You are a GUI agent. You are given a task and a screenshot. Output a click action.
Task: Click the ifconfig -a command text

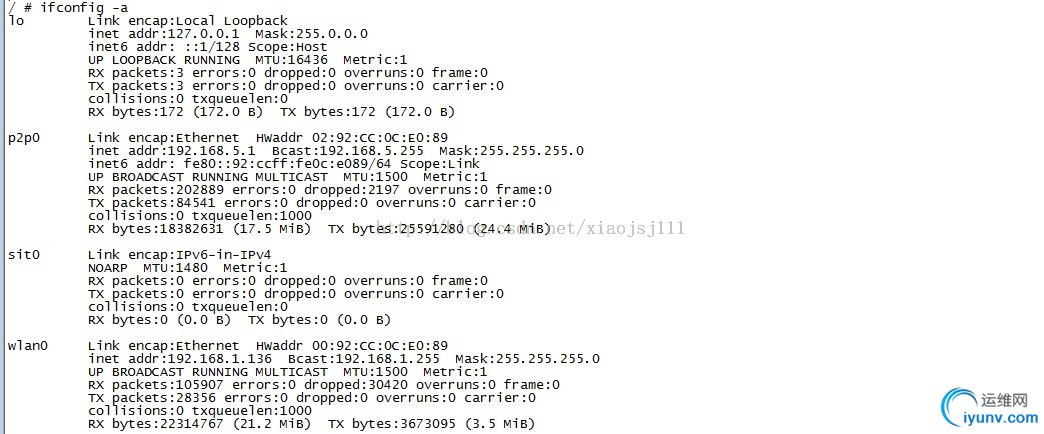point(60,6)
